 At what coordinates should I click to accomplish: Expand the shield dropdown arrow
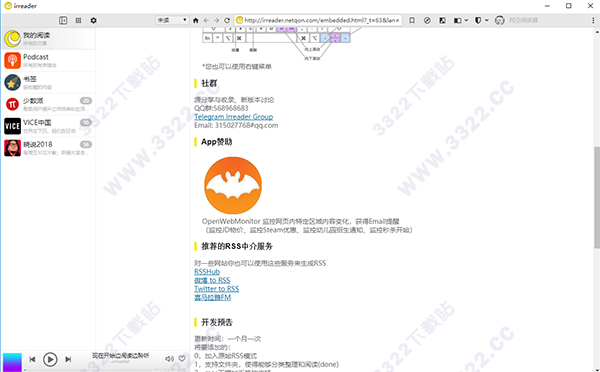coord(487,20)
